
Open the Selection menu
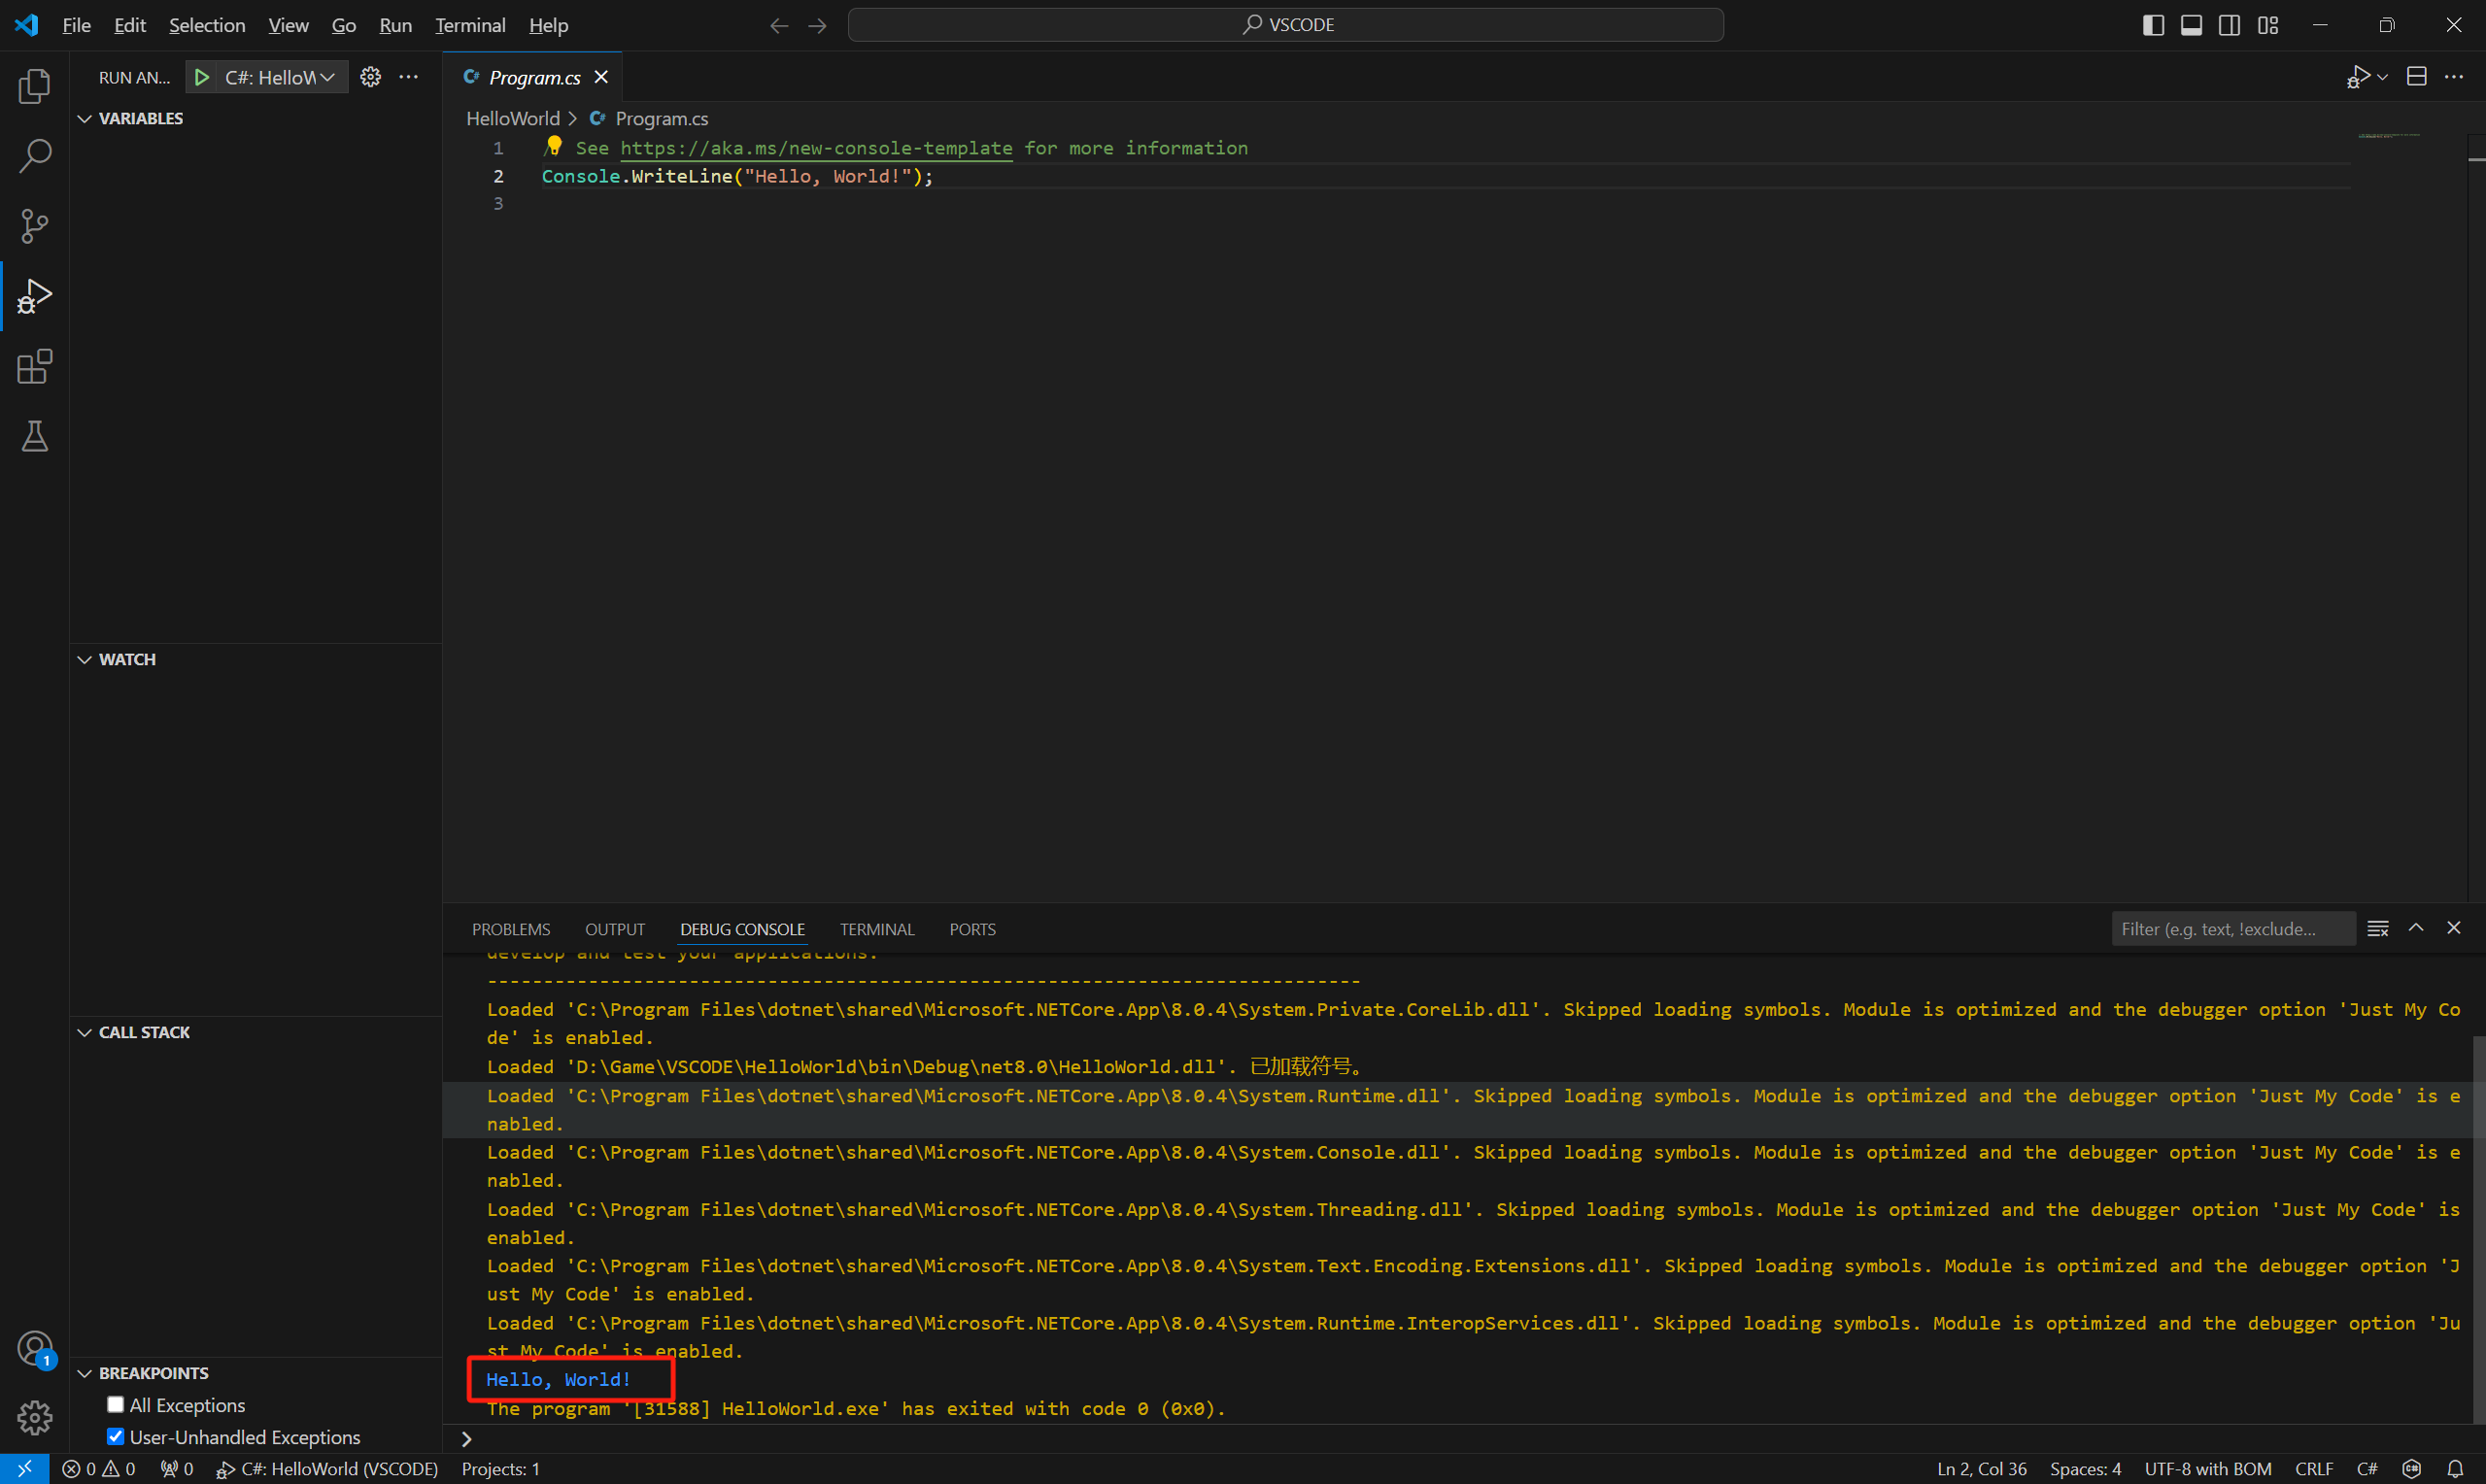tap(207, 25)
